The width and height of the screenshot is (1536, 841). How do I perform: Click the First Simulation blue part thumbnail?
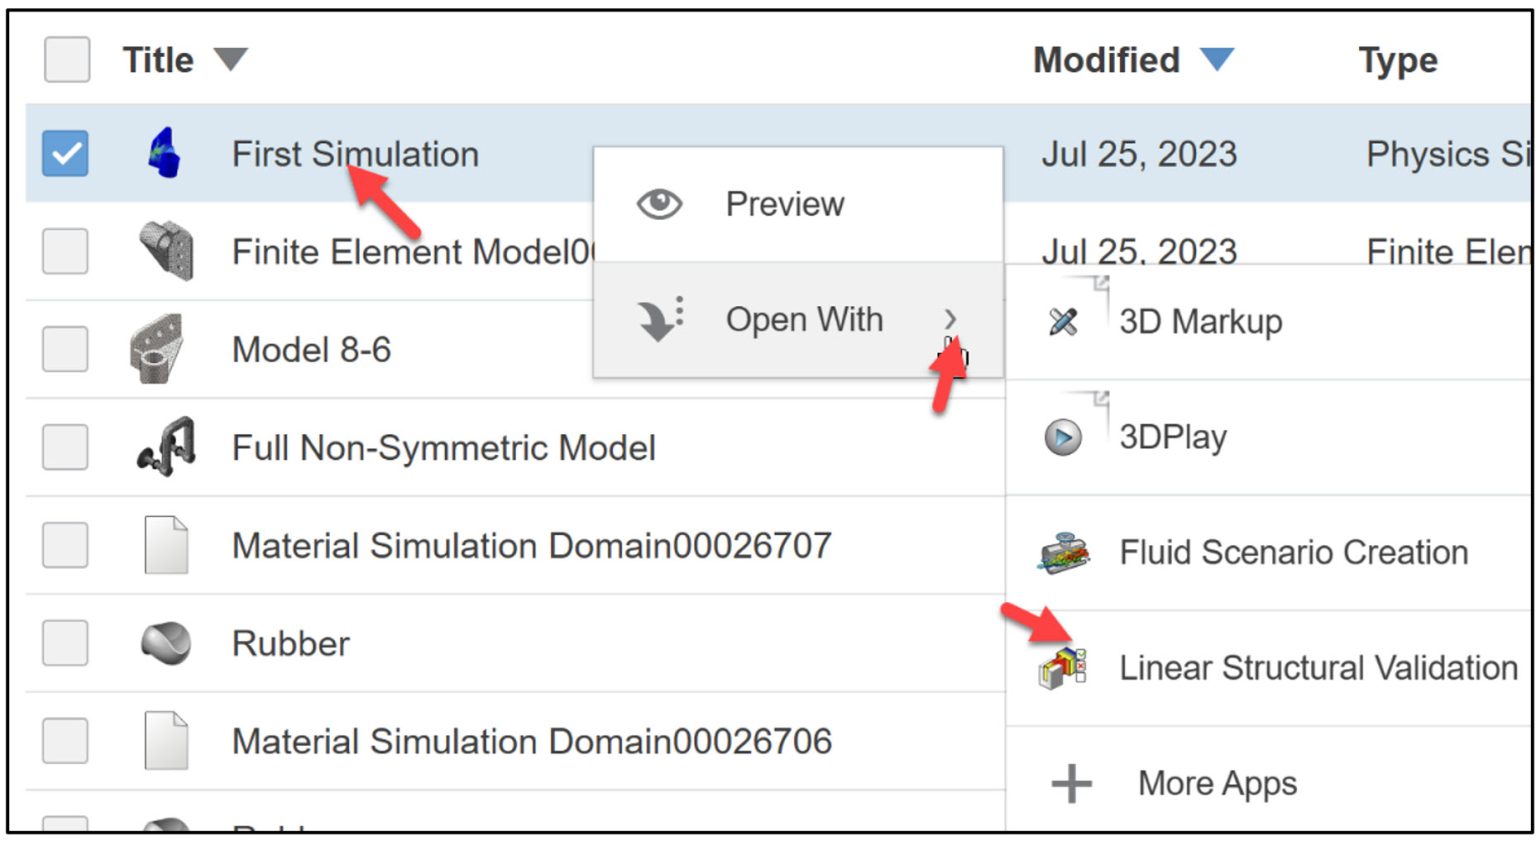(163, 154)
